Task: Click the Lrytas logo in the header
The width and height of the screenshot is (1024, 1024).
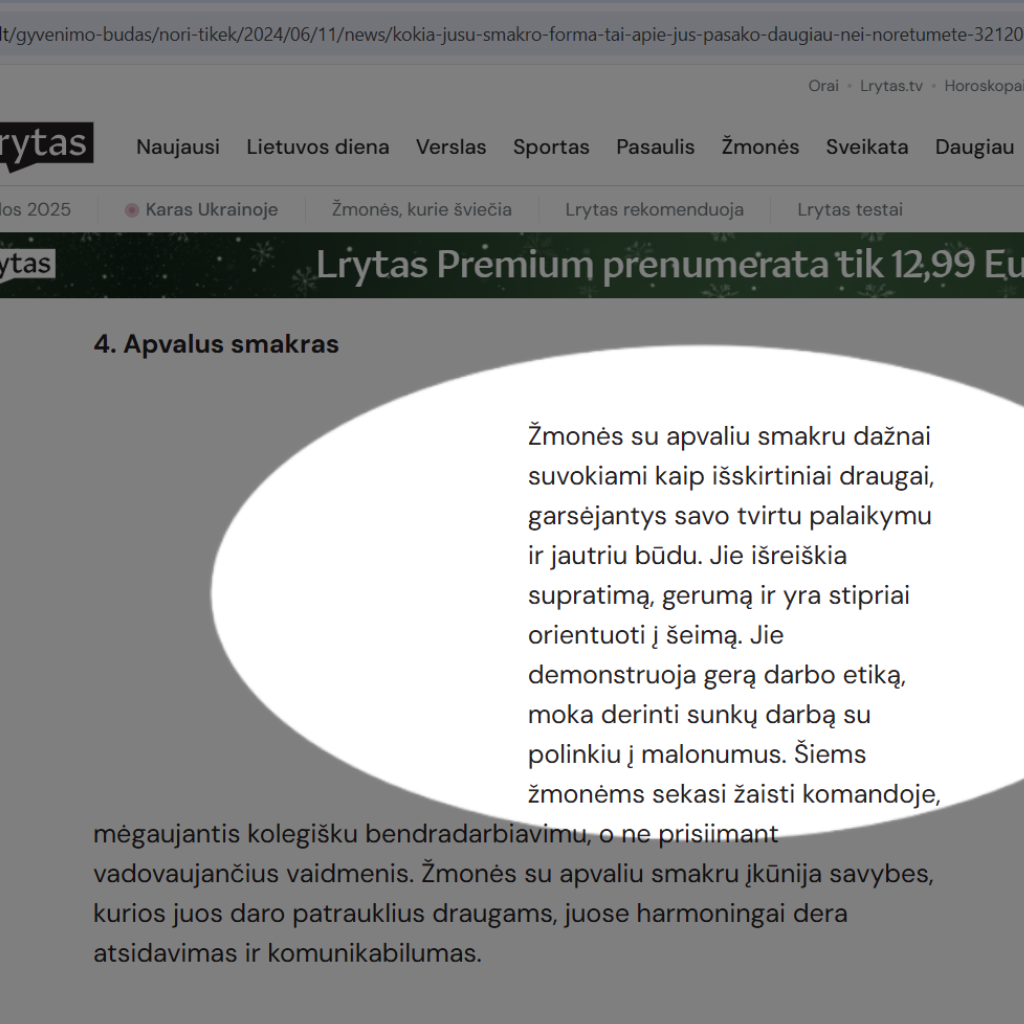Action: coord(45,146)
